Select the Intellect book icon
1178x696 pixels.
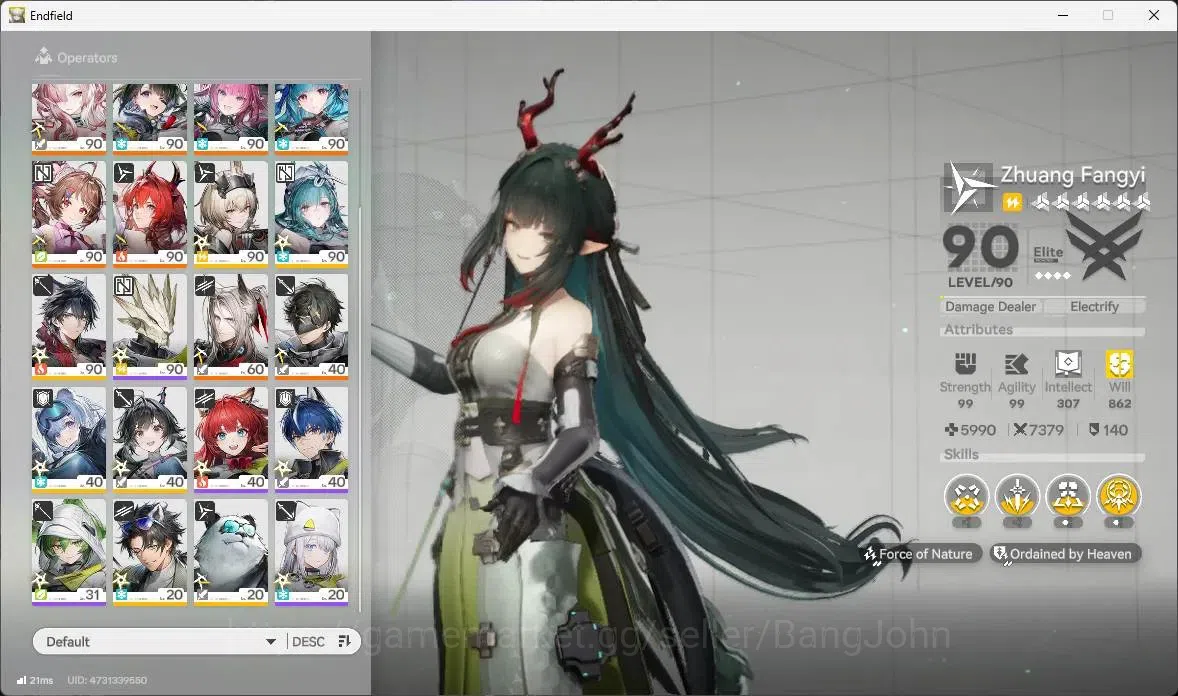[x=1068, y=364]
